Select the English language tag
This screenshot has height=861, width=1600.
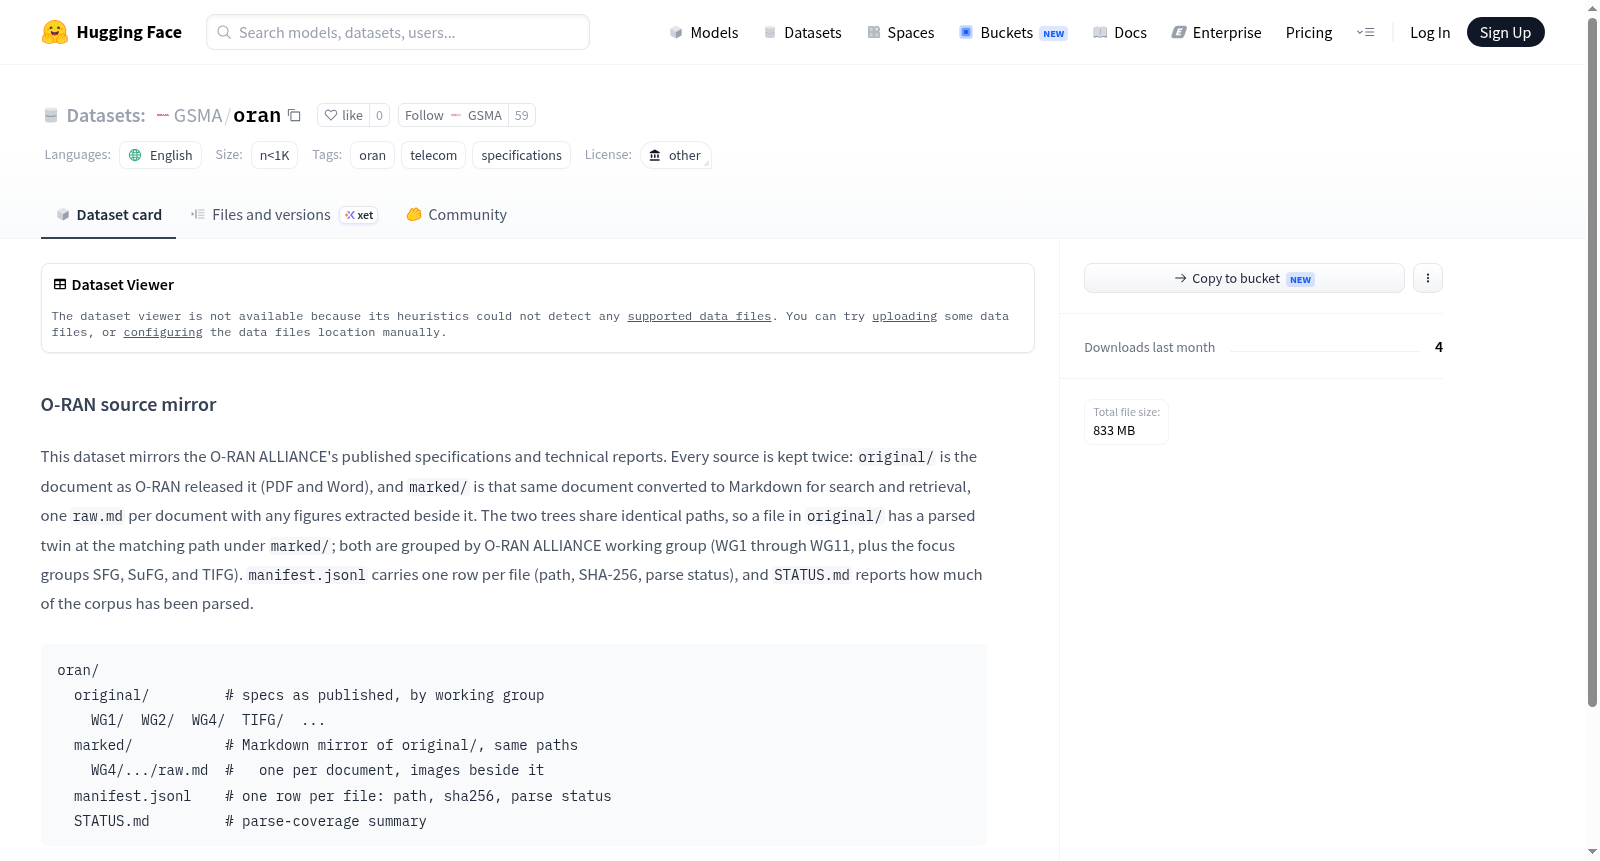tap(161, 155)
